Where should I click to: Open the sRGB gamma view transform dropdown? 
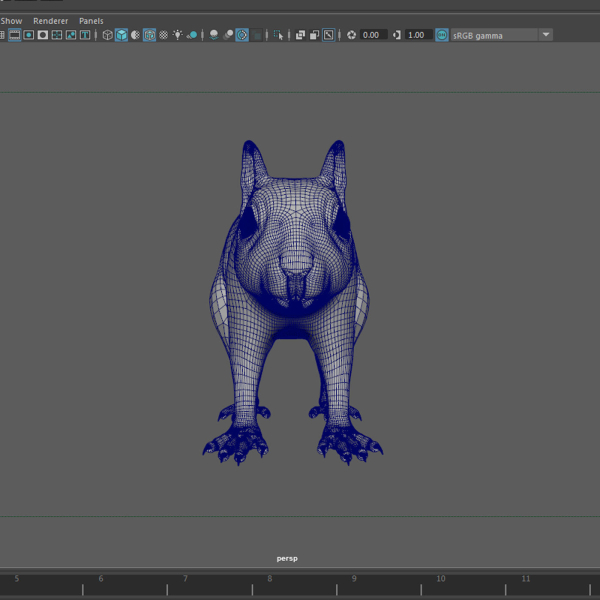pos(501,35)
